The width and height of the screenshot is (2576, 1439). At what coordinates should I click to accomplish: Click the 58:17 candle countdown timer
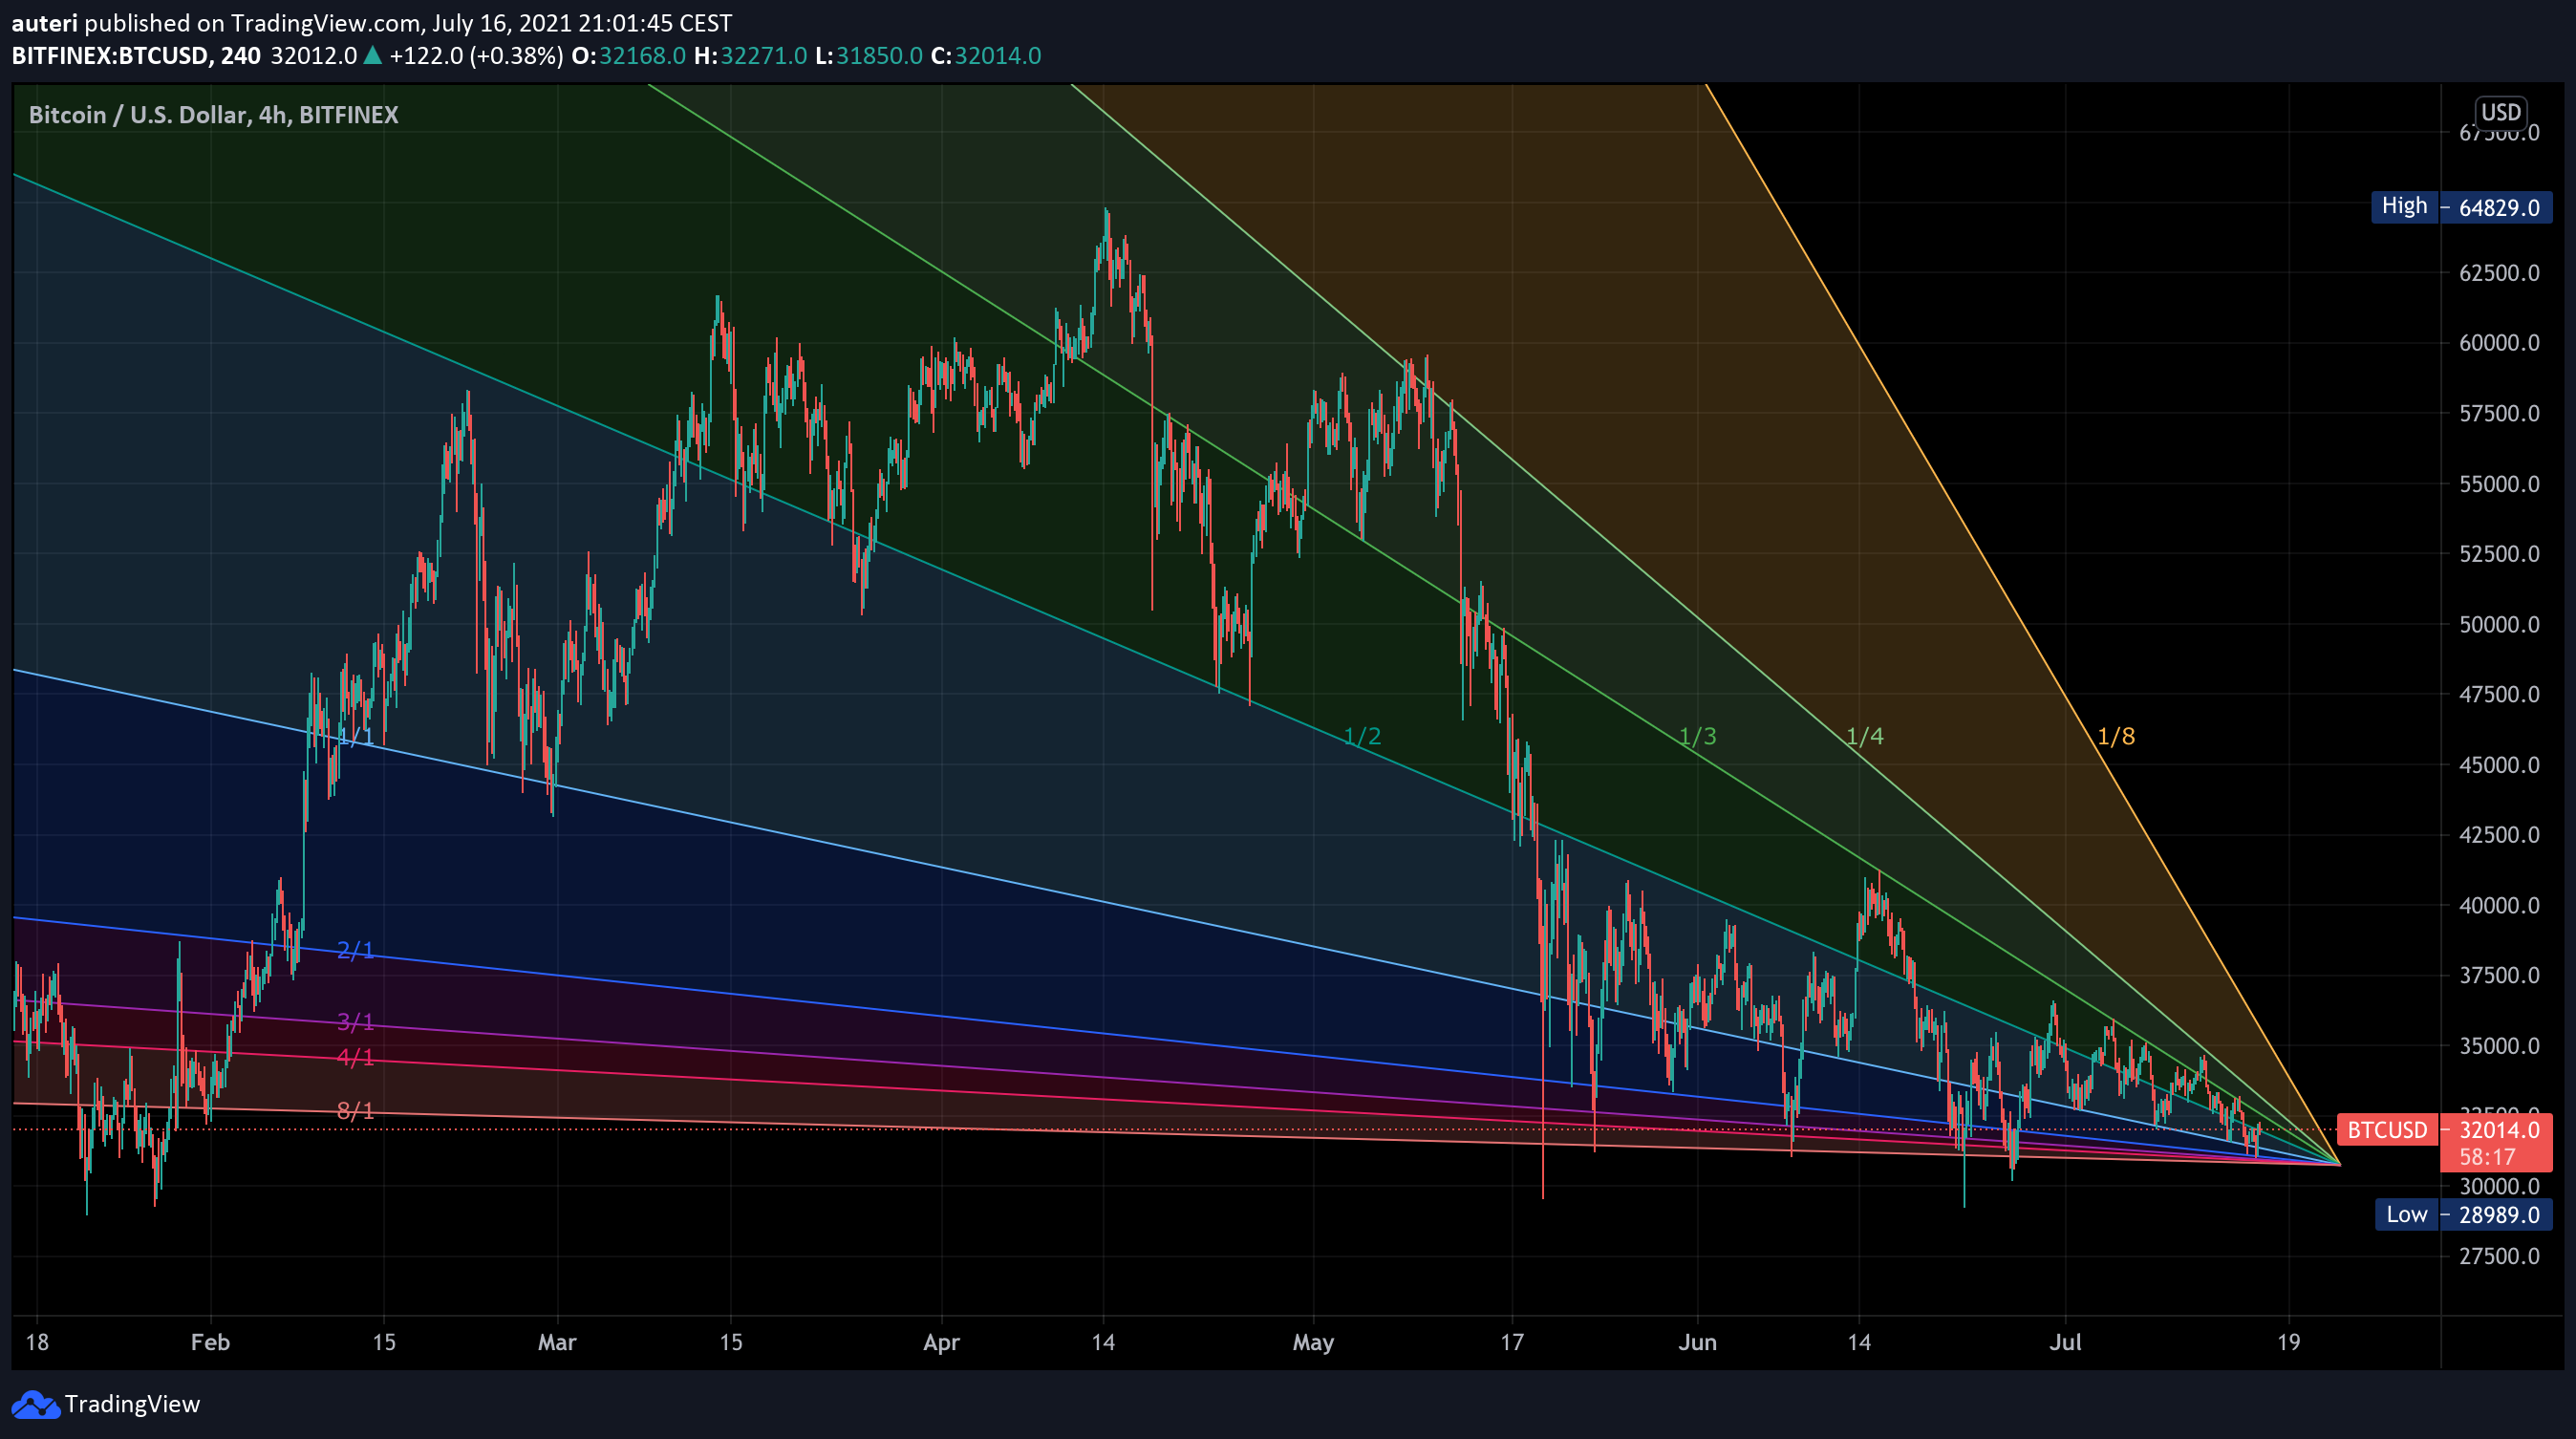tap(2488, 1158)
